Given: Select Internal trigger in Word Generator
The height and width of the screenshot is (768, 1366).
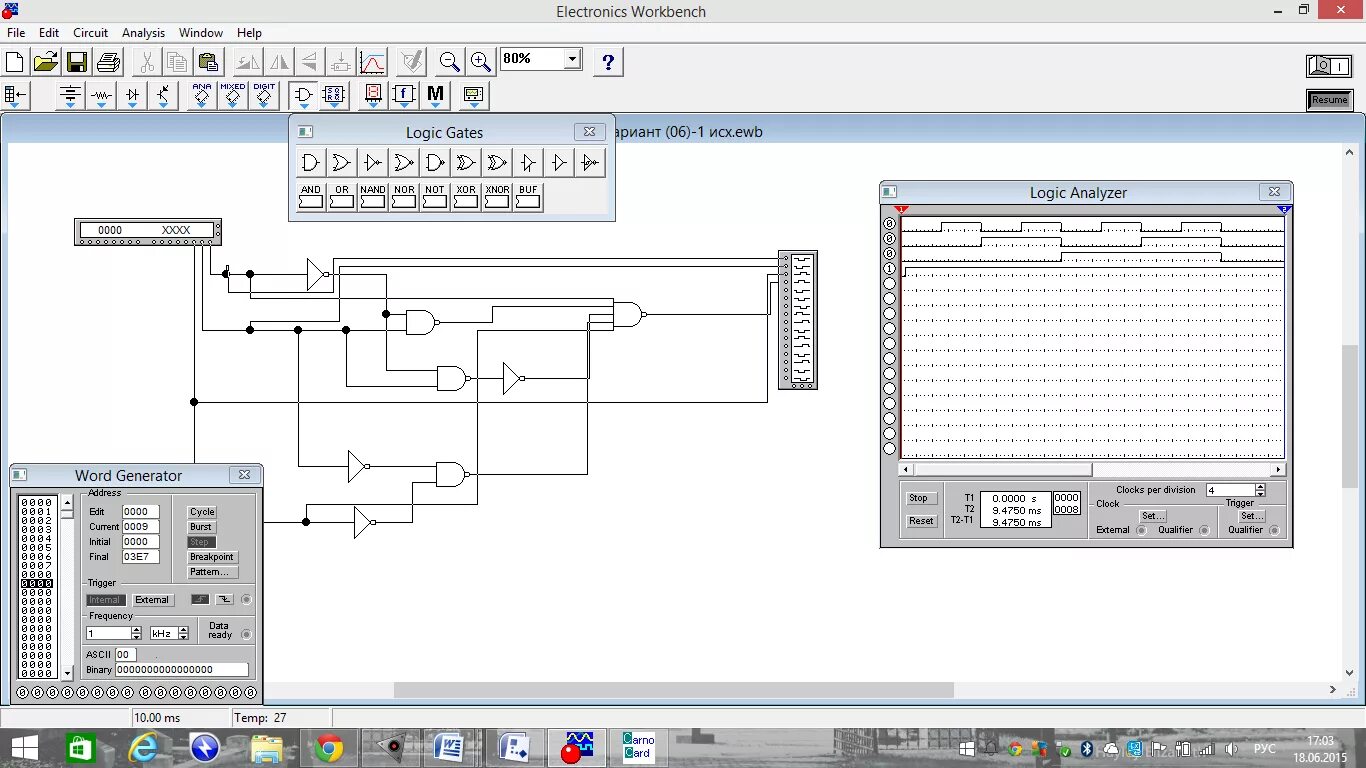Looking at the screenshot, I should (105, 600).
